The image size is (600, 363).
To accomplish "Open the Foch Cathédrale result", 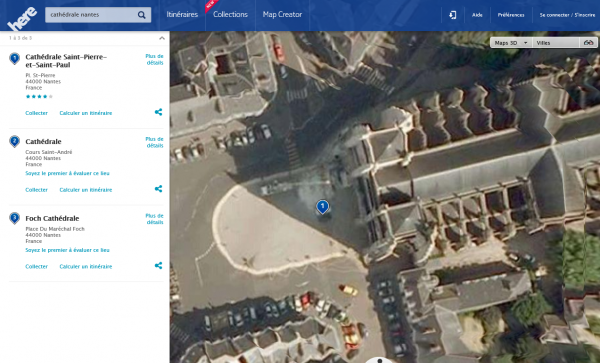I will pyautogui.click(x=52, y=218).
